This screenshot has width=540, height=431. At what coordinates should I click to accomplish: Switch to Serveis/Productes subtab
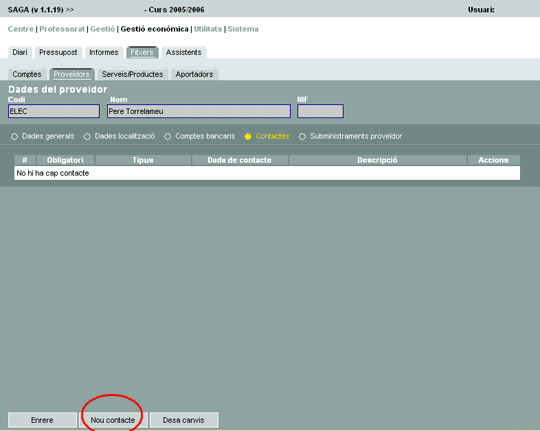[132, 74]
